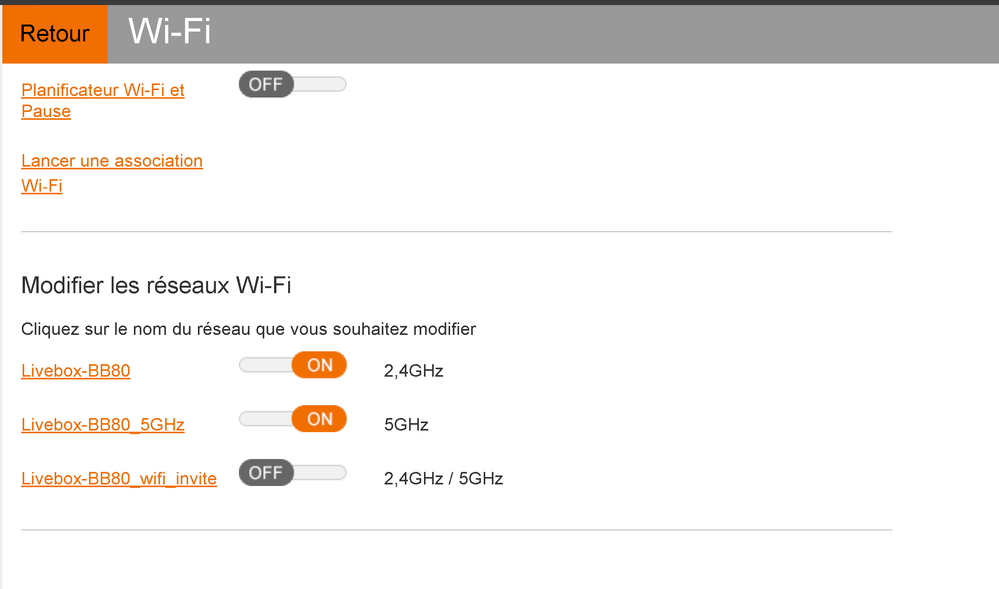Image resolution: width=999 pixels, height=589 pixels.
Task: Click the Retour button to go back
Action: pos(54,33)
